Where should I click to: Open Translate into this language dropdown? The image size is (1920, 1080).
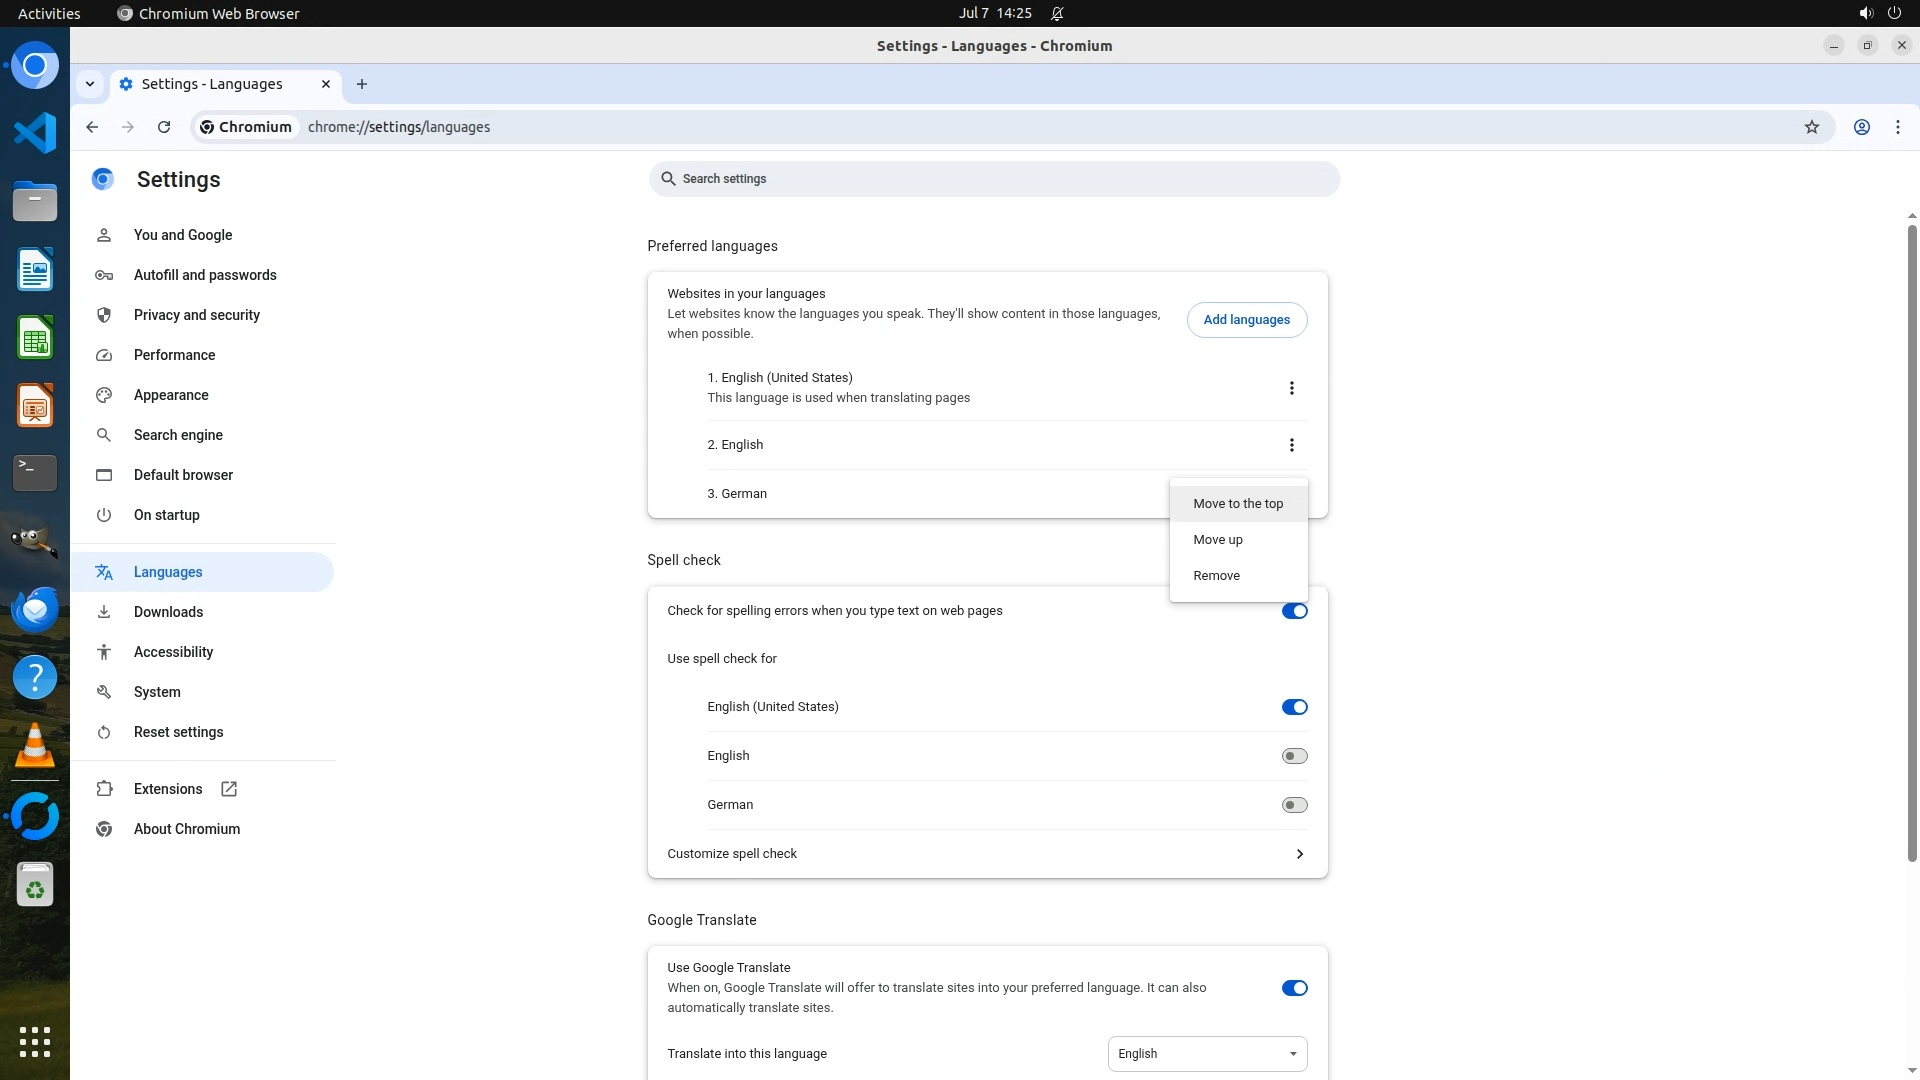pyautogui.click(x=1207, y=1054)
